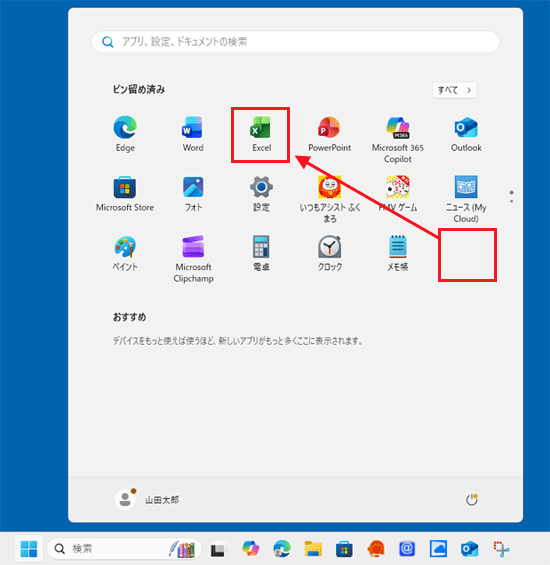Open File Explorer from the taskbar
Image resolution: width=550 pixels, height=565 pixels.
click(313, 549)
